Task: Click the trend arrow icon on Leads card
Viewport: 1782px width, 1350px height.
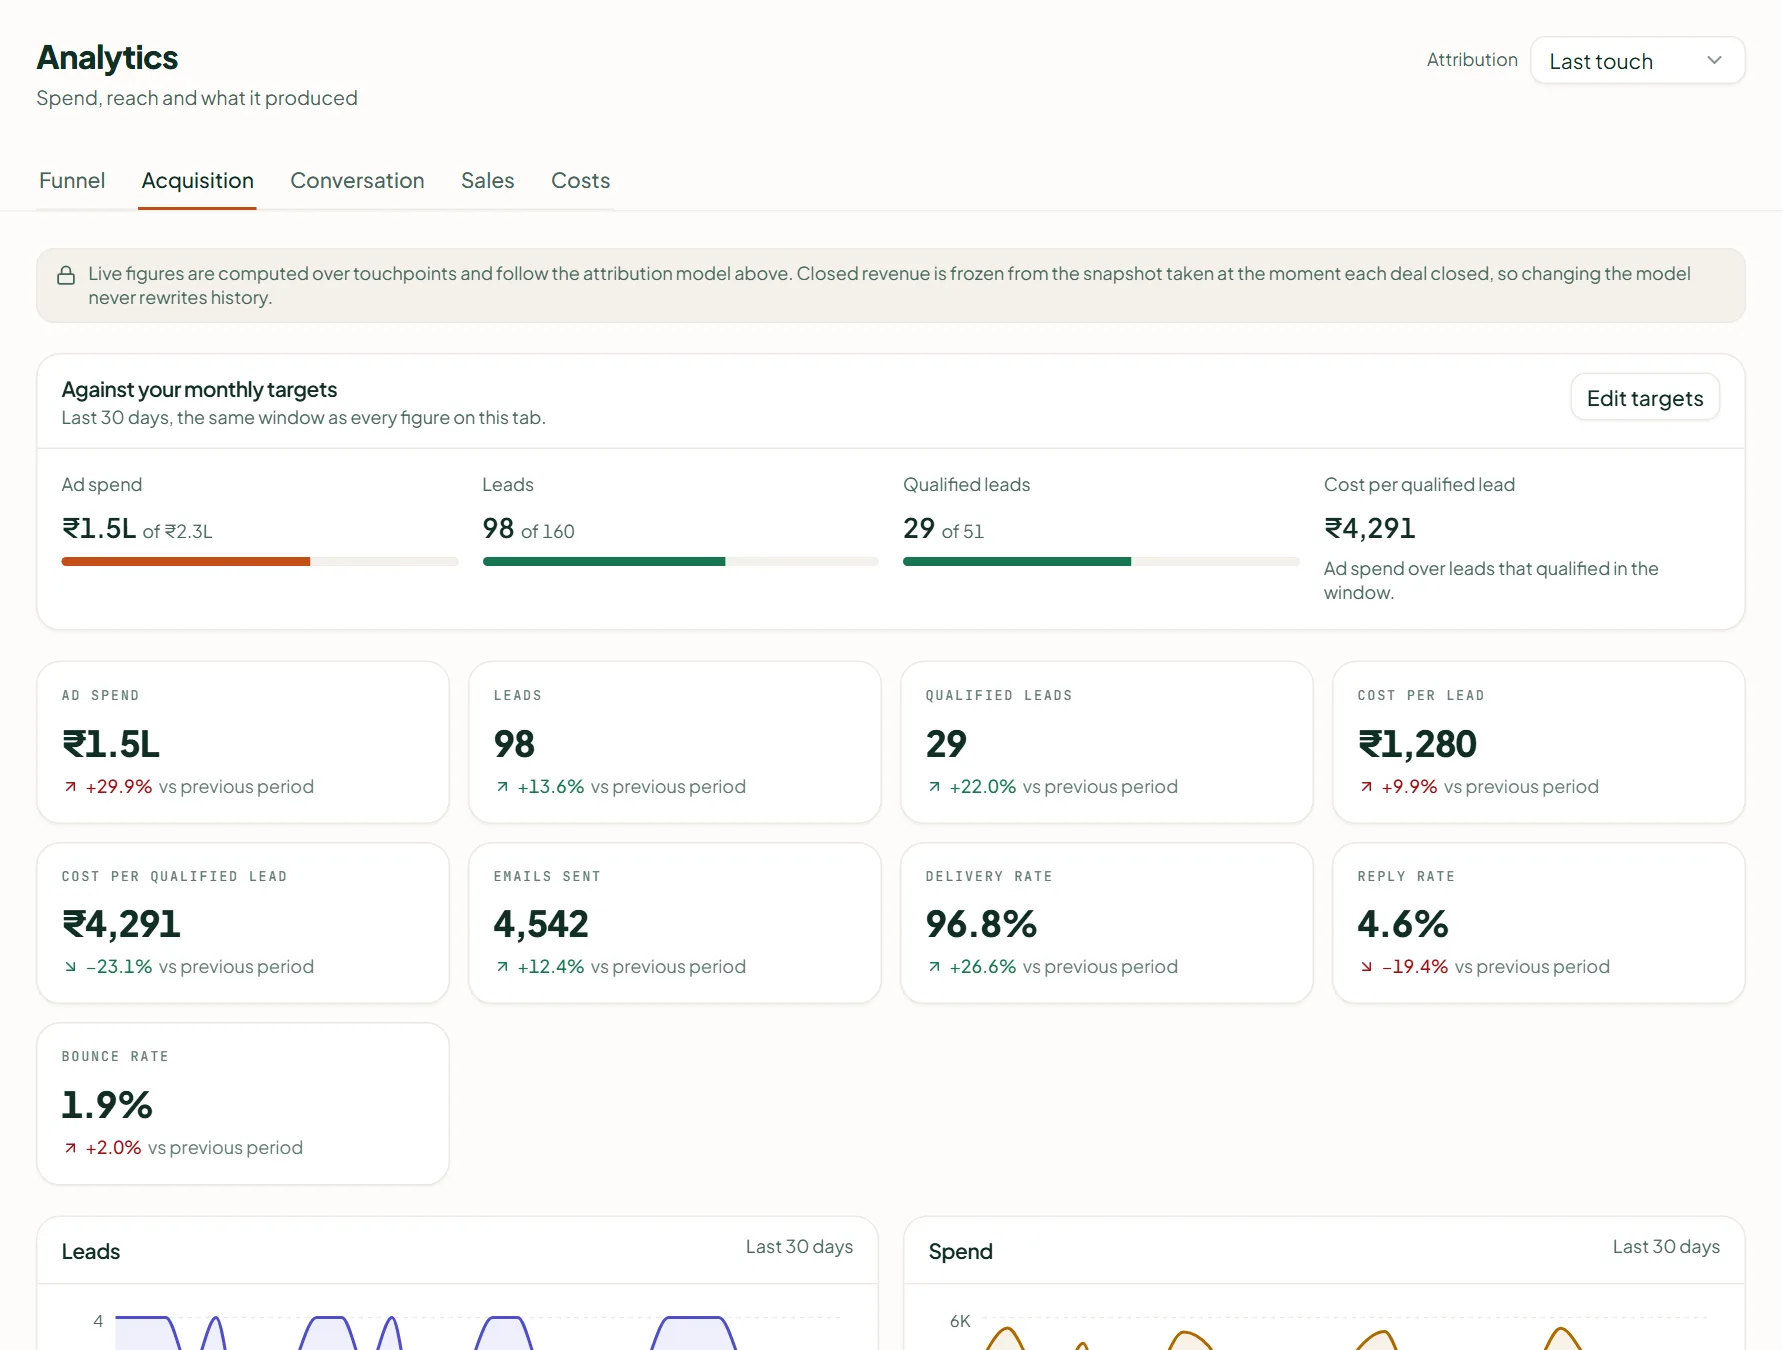Action: tap(503, 787)
